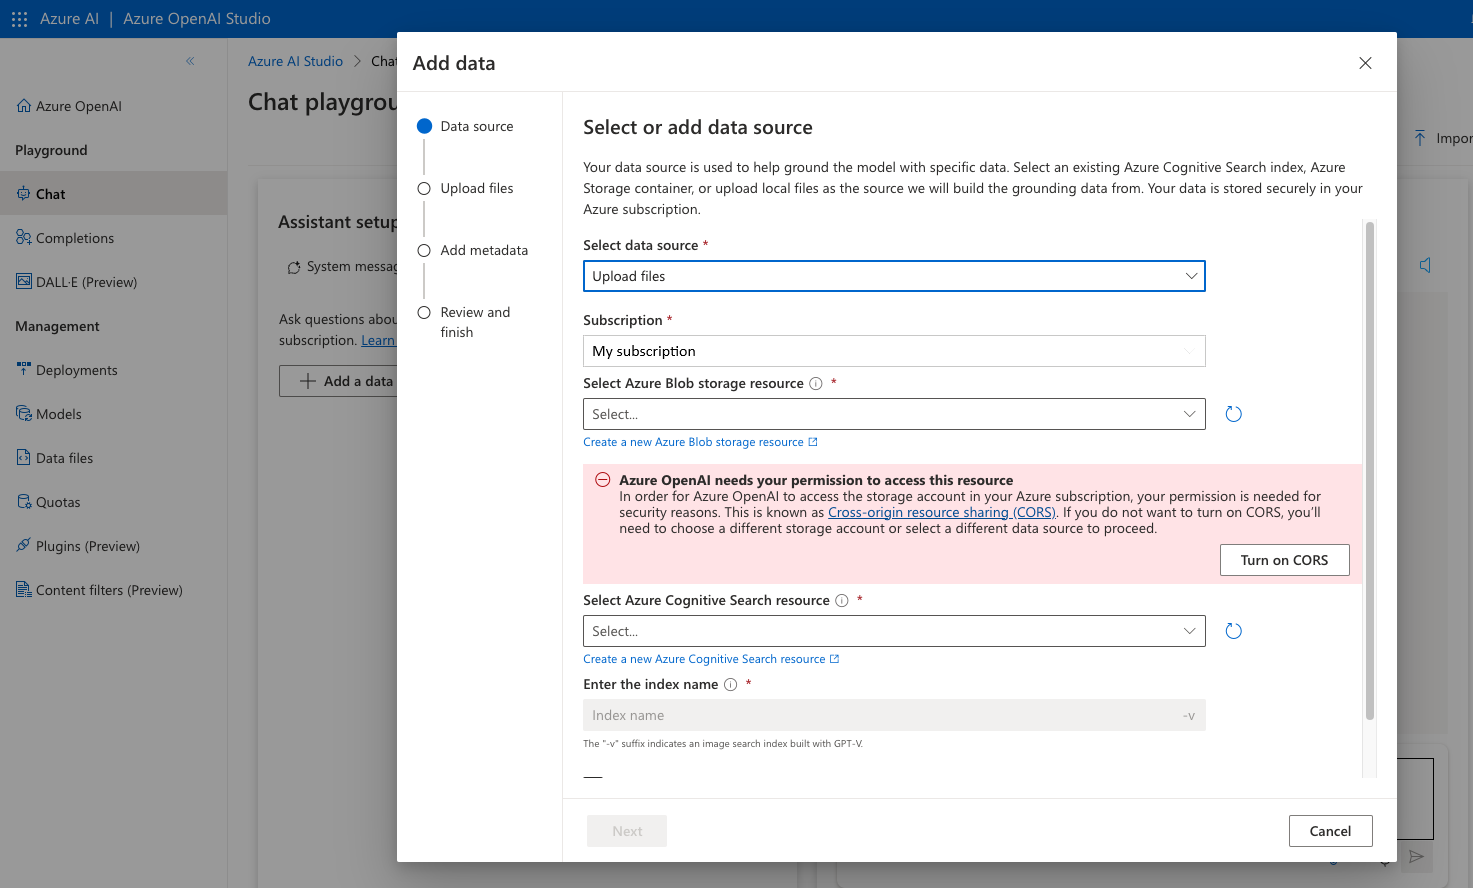Click the Azure AI Studio breadcrumb link
The height and width of the screenshot is (888, 1473).
coord(295,61)
